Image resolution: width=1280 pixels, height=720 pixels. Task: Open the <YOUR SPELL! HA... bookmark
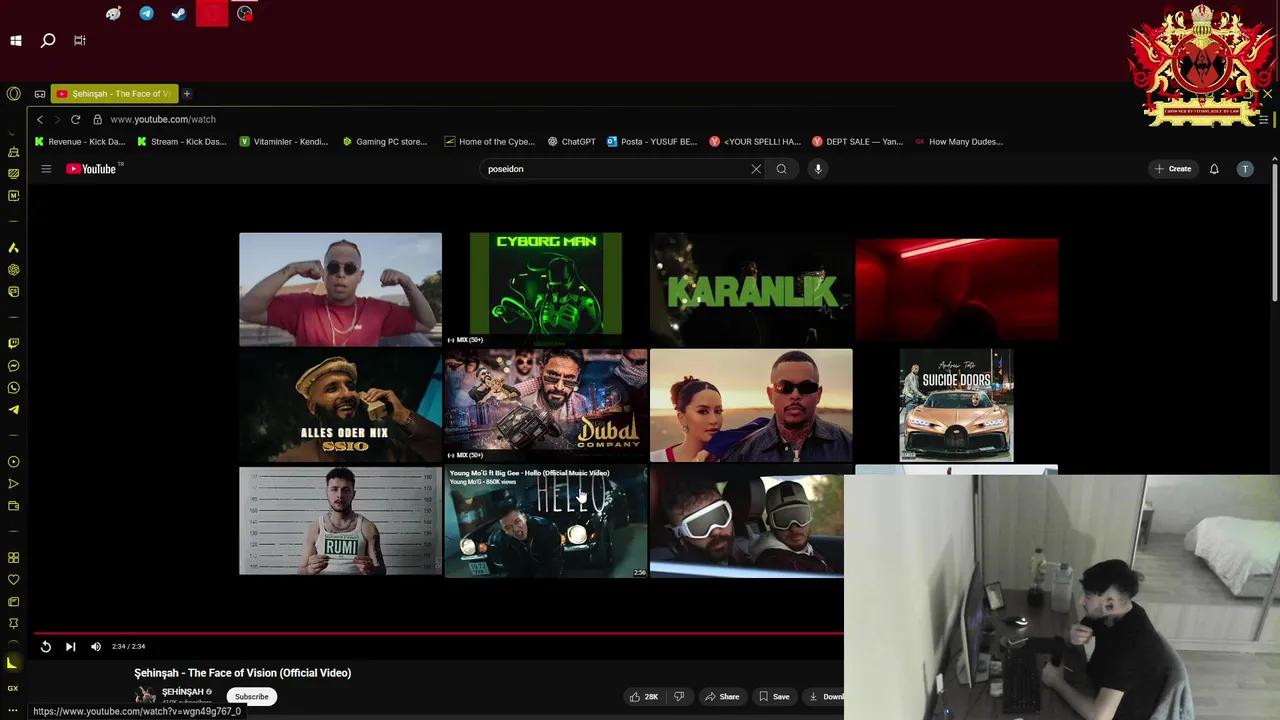coord(755,142)
